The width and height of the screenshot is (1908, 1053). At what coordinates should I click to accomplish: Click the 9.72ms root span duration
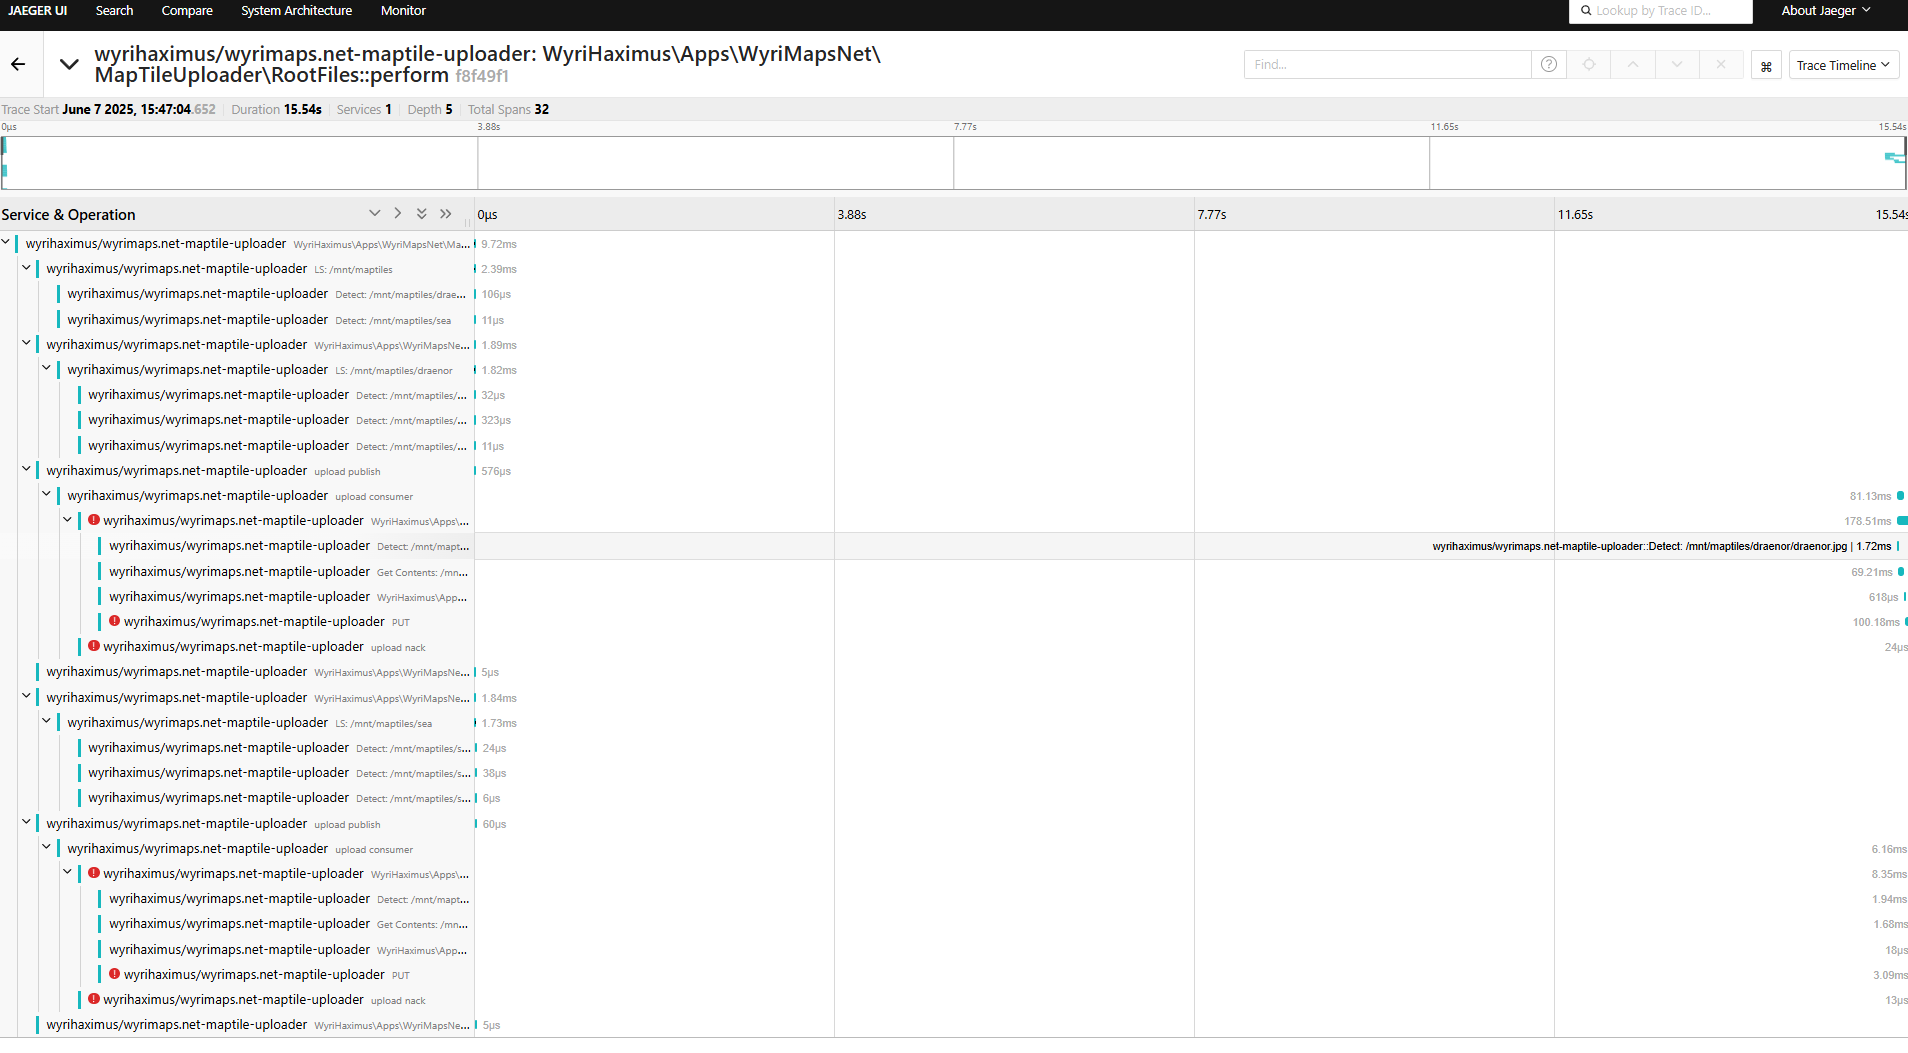[499, 244]
